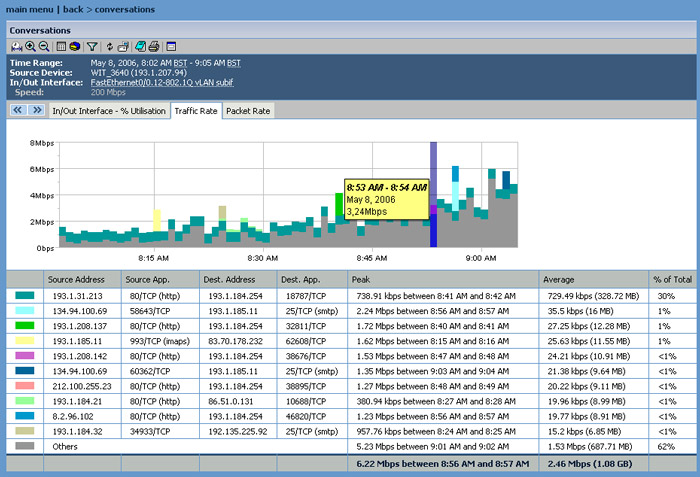Image resolution: width=700 pixels, height=477 pixels.
Task: Click light green swatch for 193.1.184.21
Action: coord(25,401)
